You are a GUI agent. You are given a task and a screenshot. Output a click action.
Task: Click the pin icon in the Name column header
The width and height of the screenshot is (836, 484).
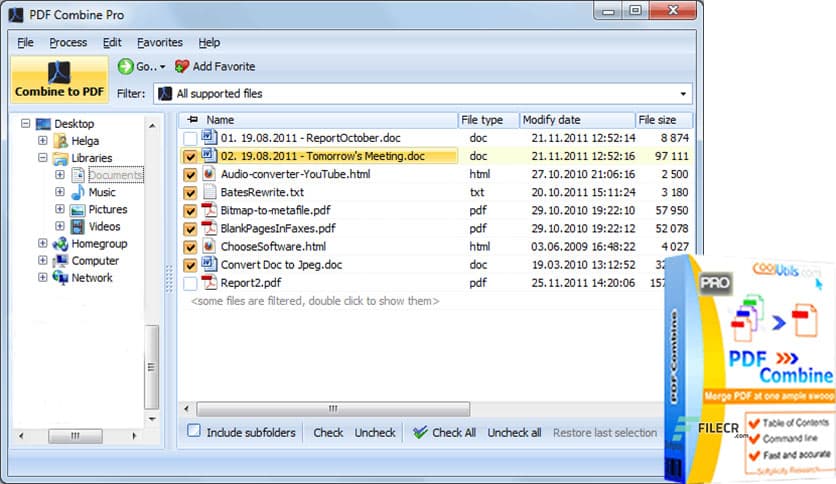[x=193, y=119]
